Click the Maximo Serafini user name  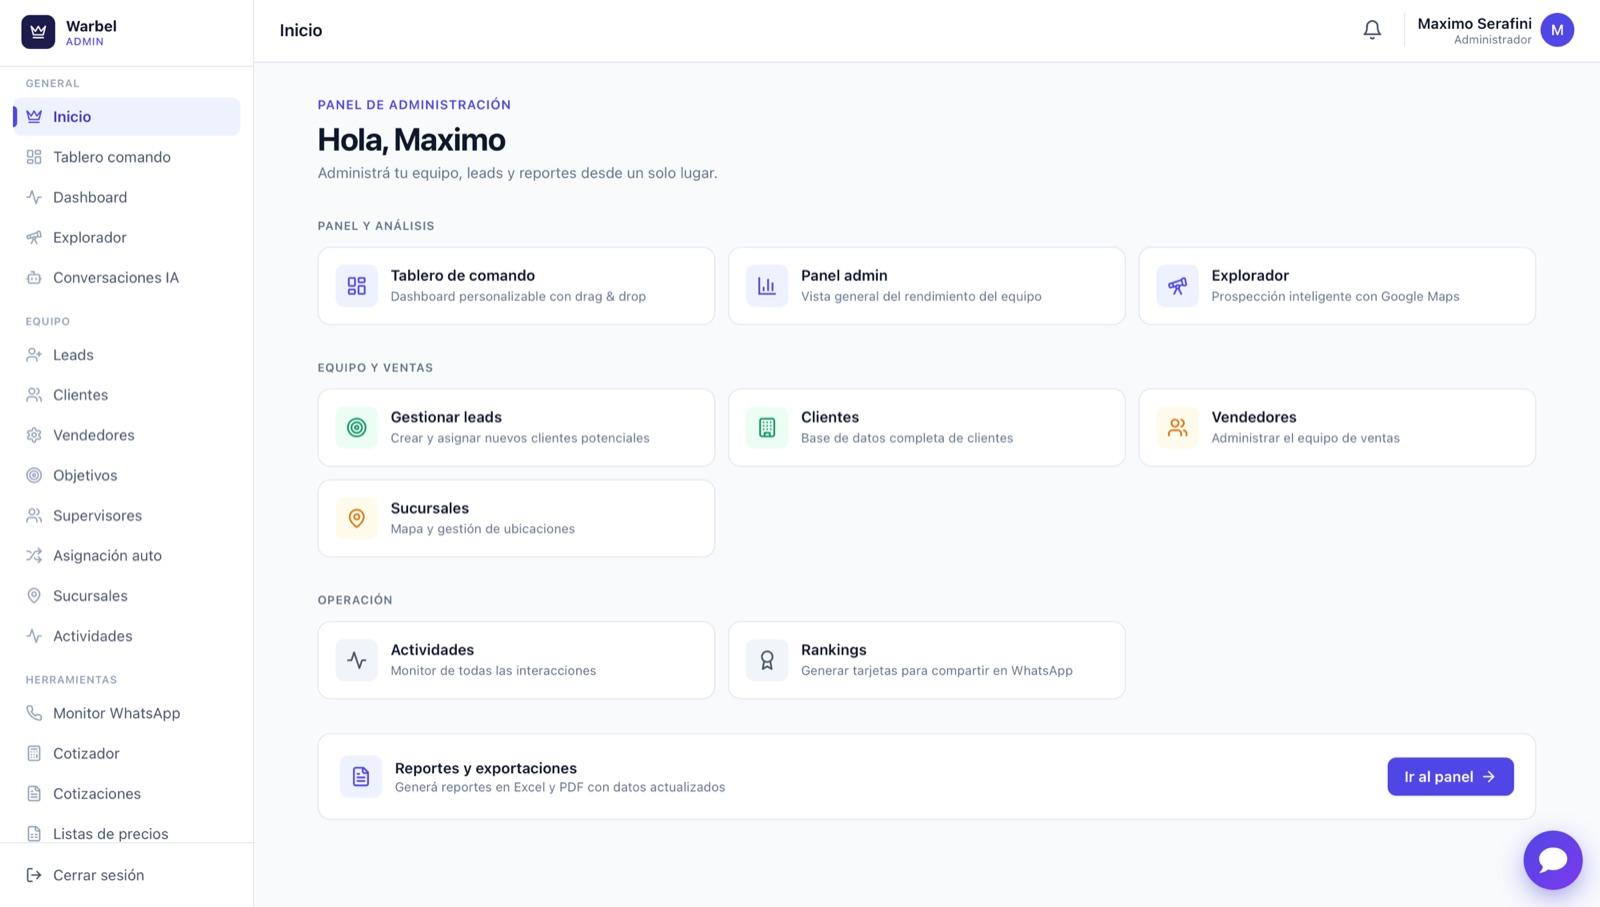point(1474,23)
